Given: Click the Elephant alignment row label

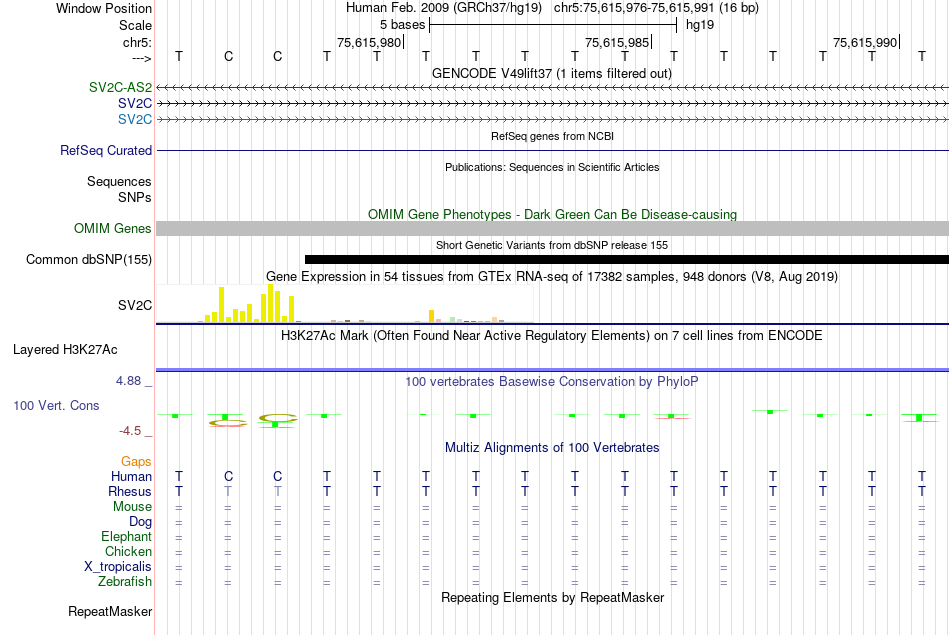Looking at the screenshot, I should pos(126,536).
